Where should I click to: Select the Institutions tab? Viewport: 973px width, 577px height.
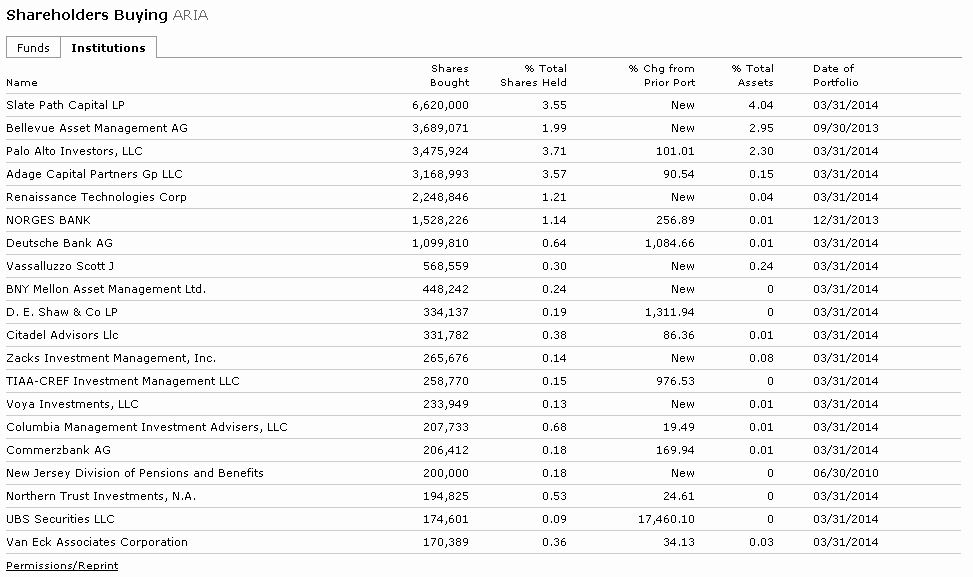tap(109, 47)
